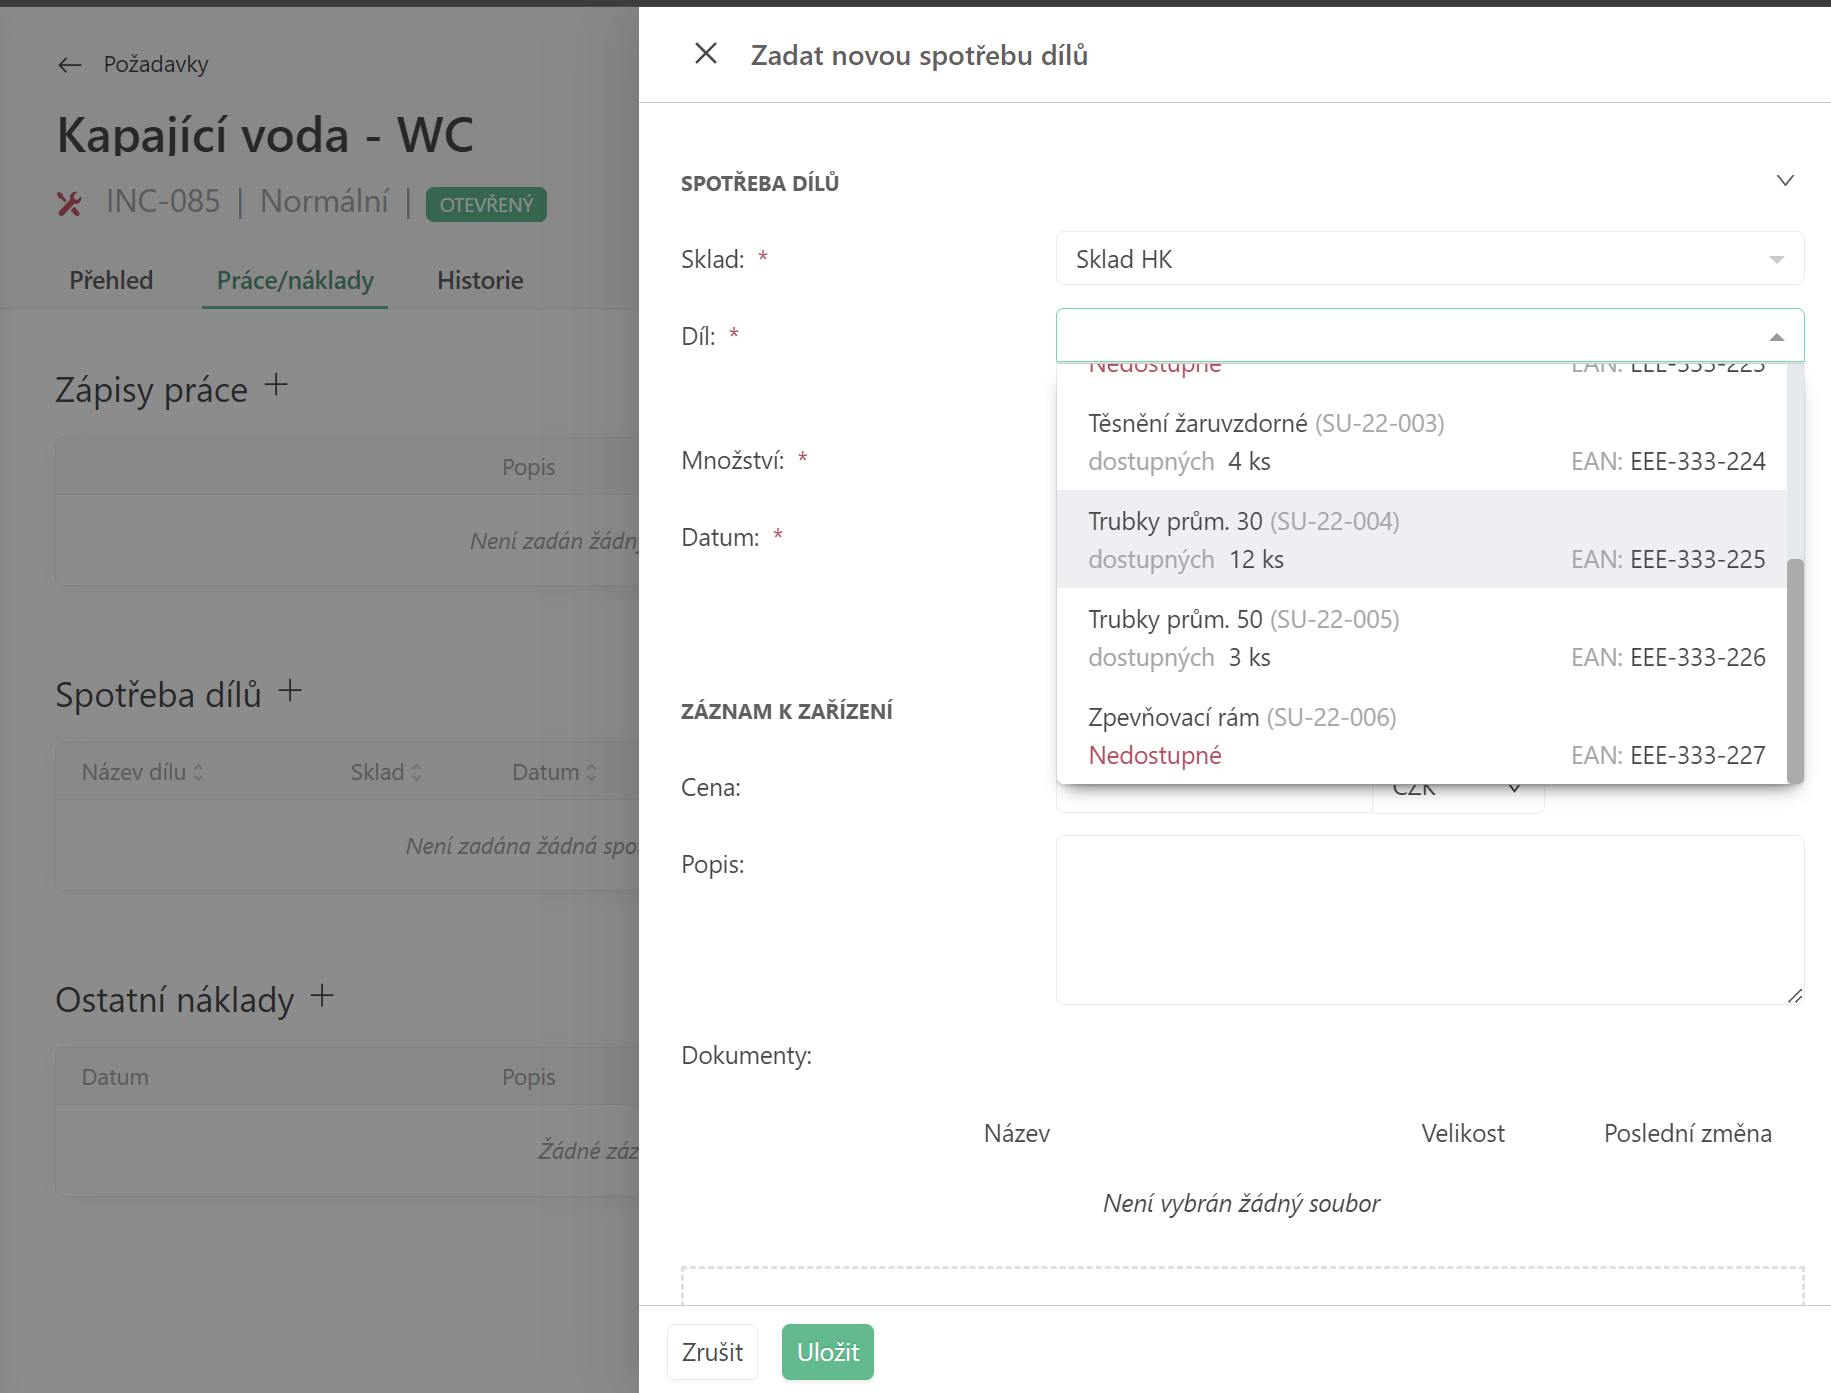Viewport: 1831px width, 1393px height.
Task: Sort by Název dílu column
Action: click(x=142, y=772)
